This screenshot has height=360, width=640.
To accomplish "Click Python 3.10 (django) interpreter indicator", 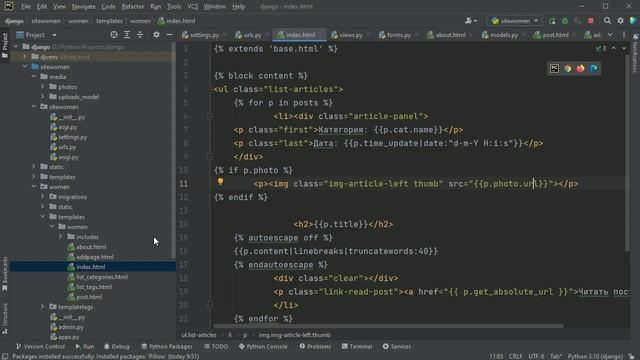I will (x=595, y=356).
